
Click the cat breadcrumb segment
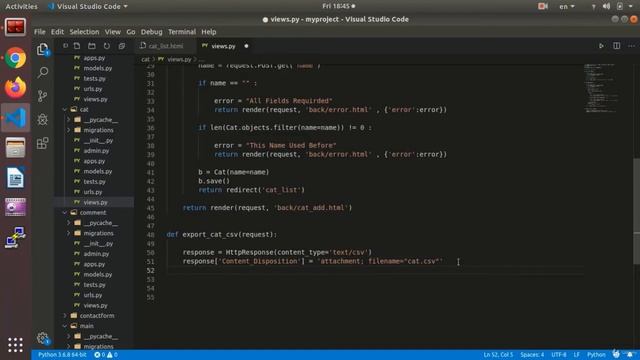click(x=145, y=60)
